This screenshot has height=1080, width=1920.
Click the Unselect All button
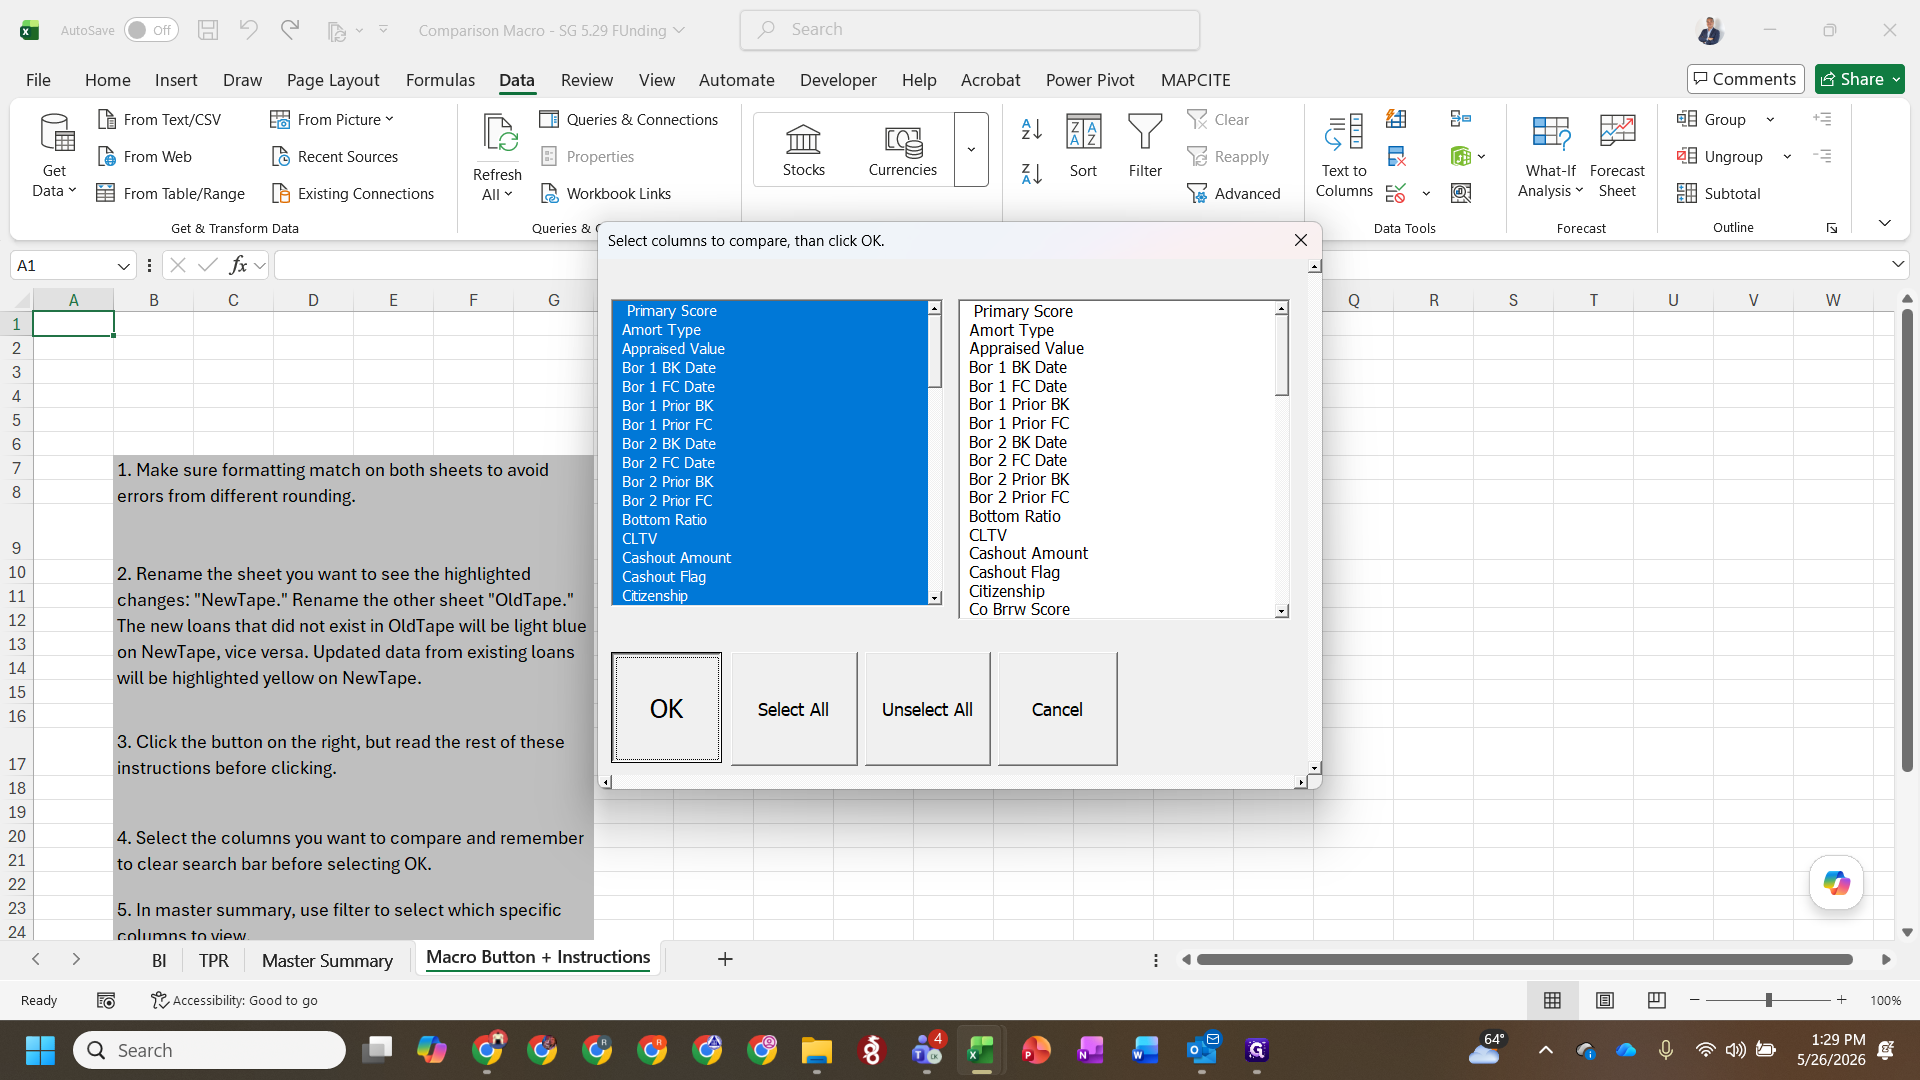click(927, 708)
